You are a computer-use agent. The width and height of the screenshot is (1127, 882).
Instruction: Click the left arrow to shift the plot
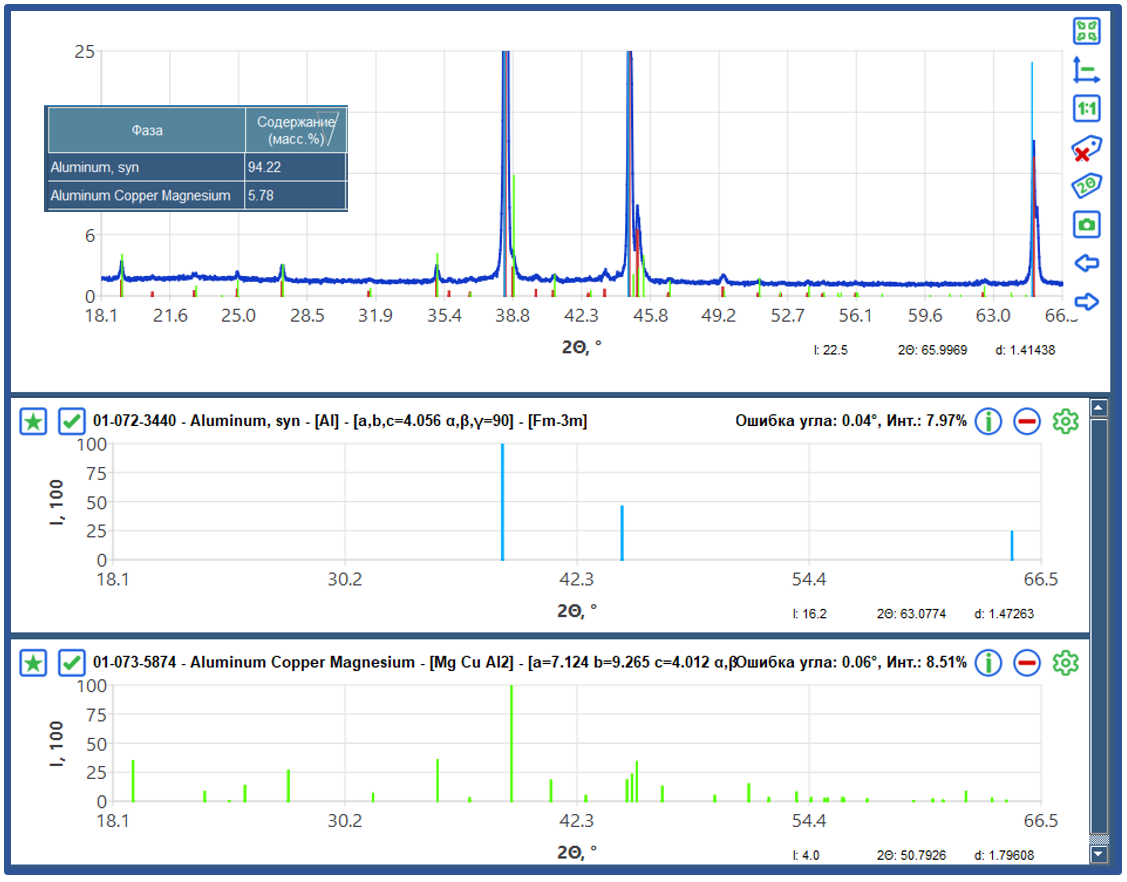point(1086,263)
